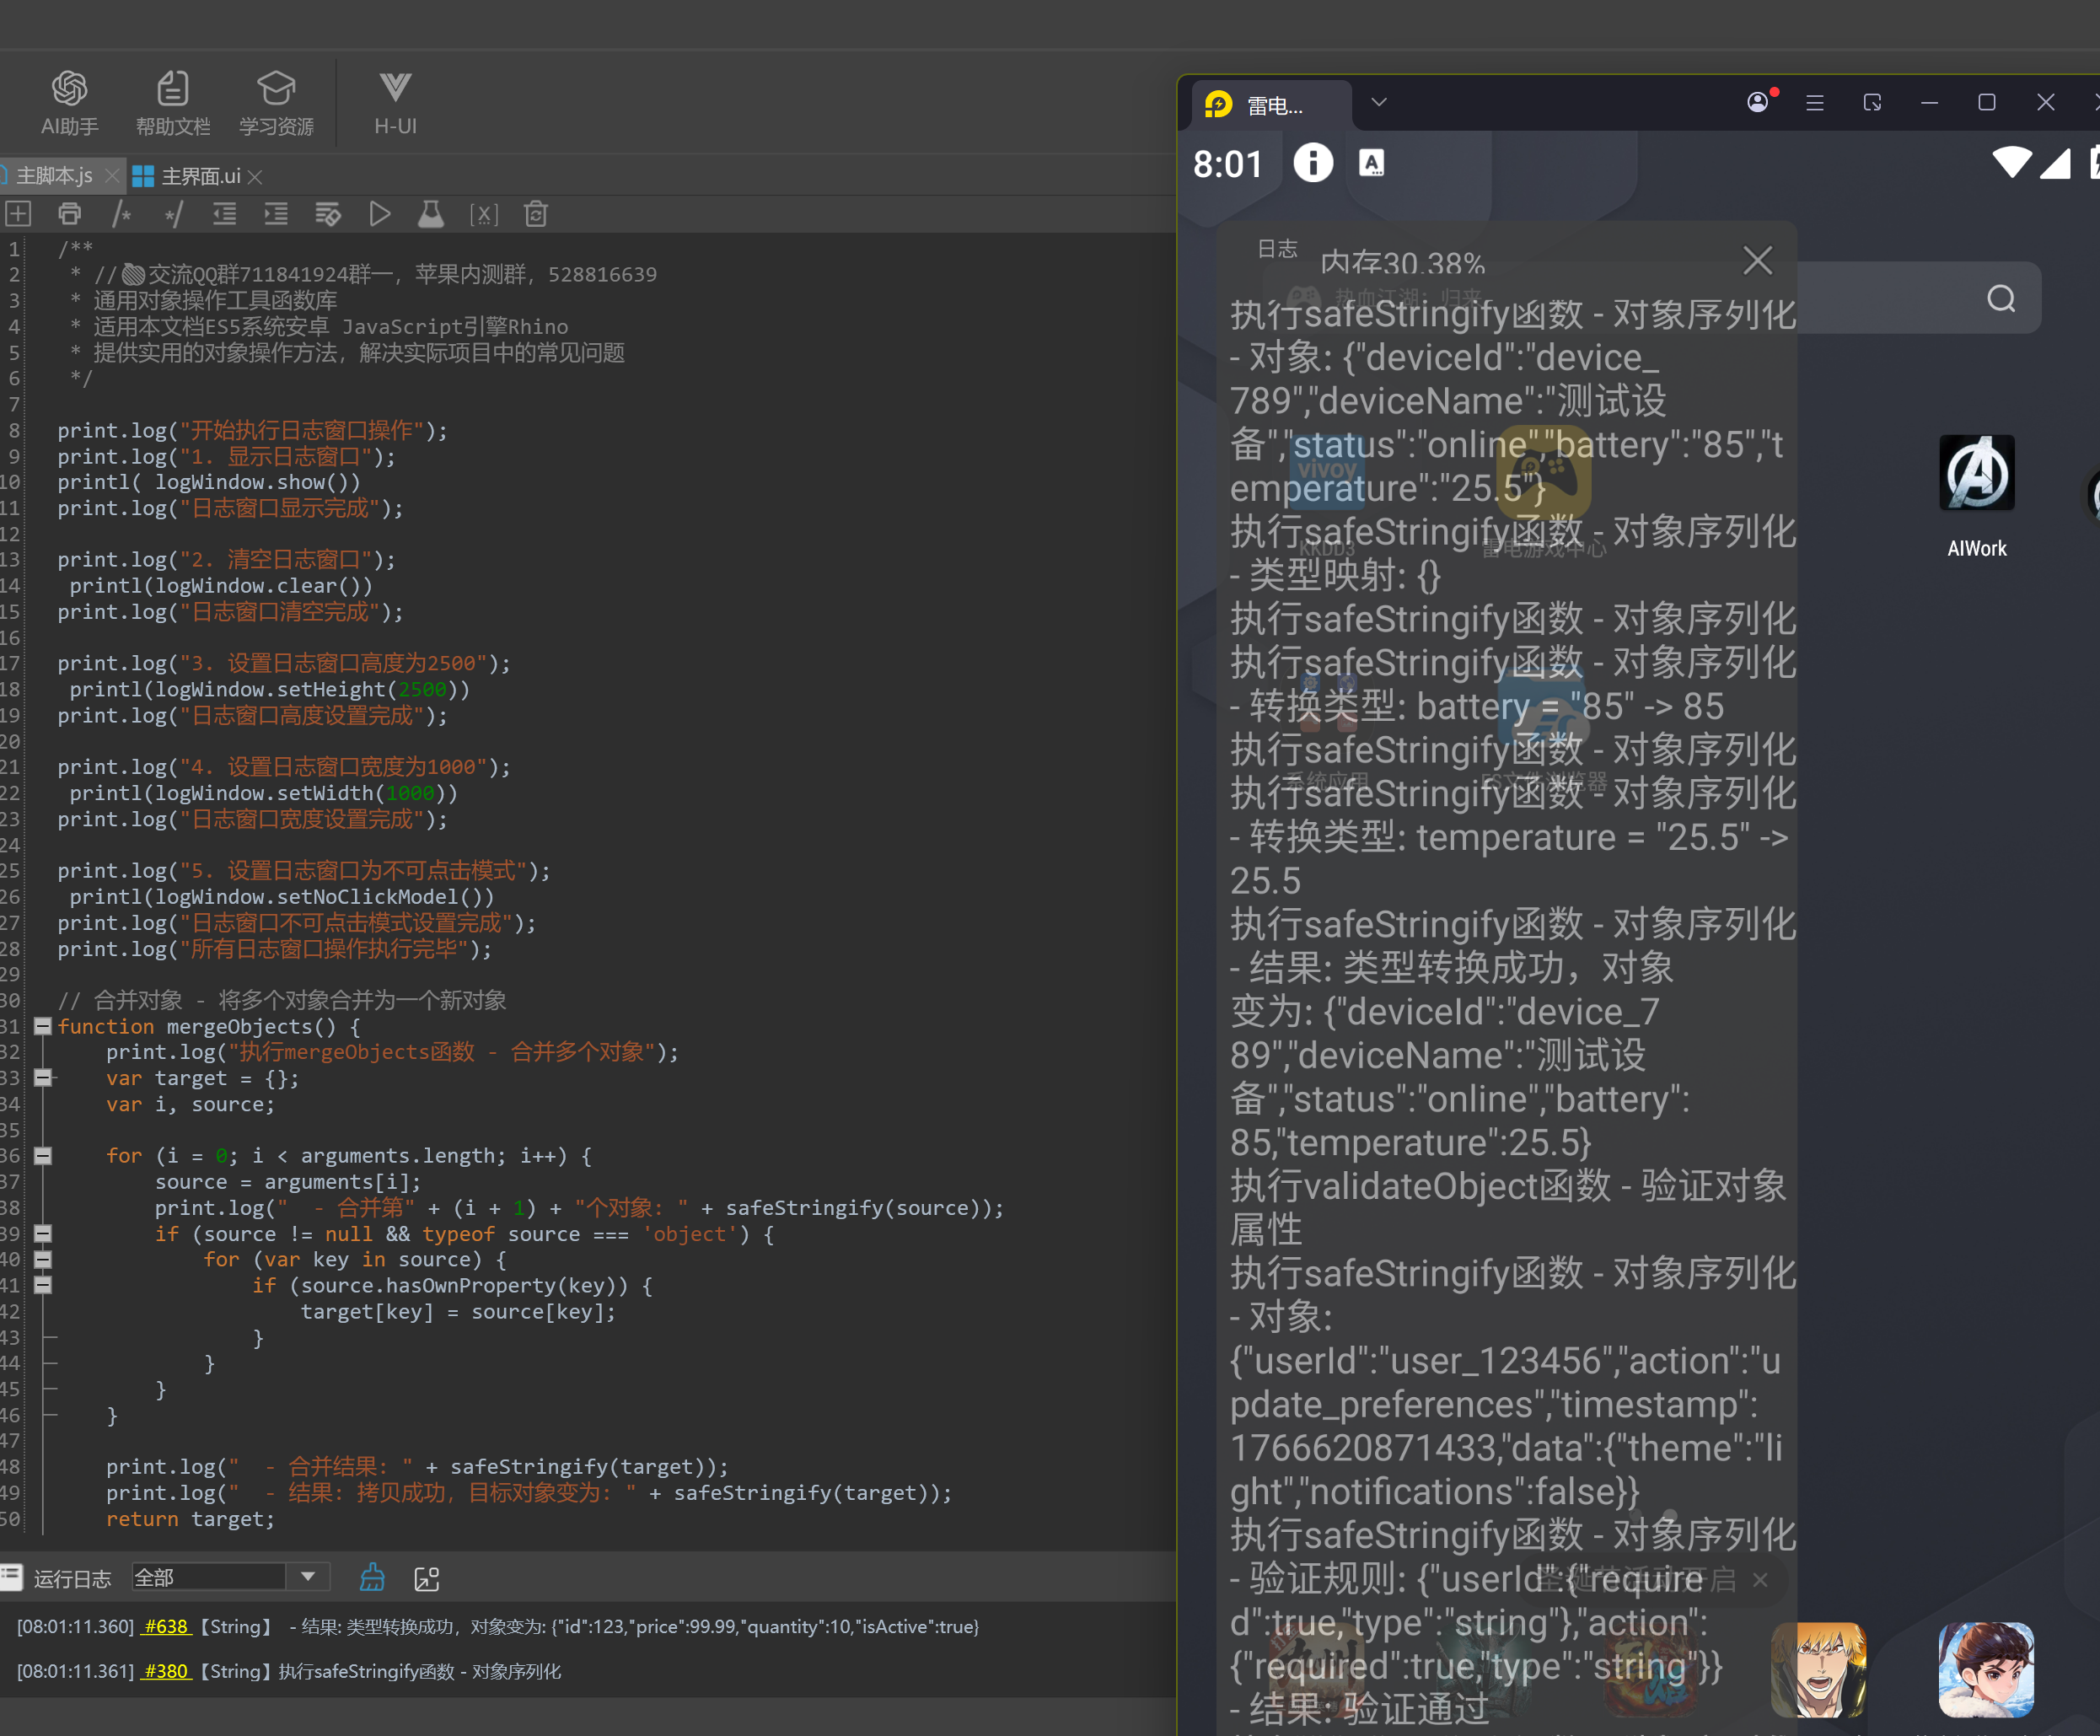The height and width of the screenshot is (1736, 2100).
Task: Open log line link #380
Action: pos(165,1671)
